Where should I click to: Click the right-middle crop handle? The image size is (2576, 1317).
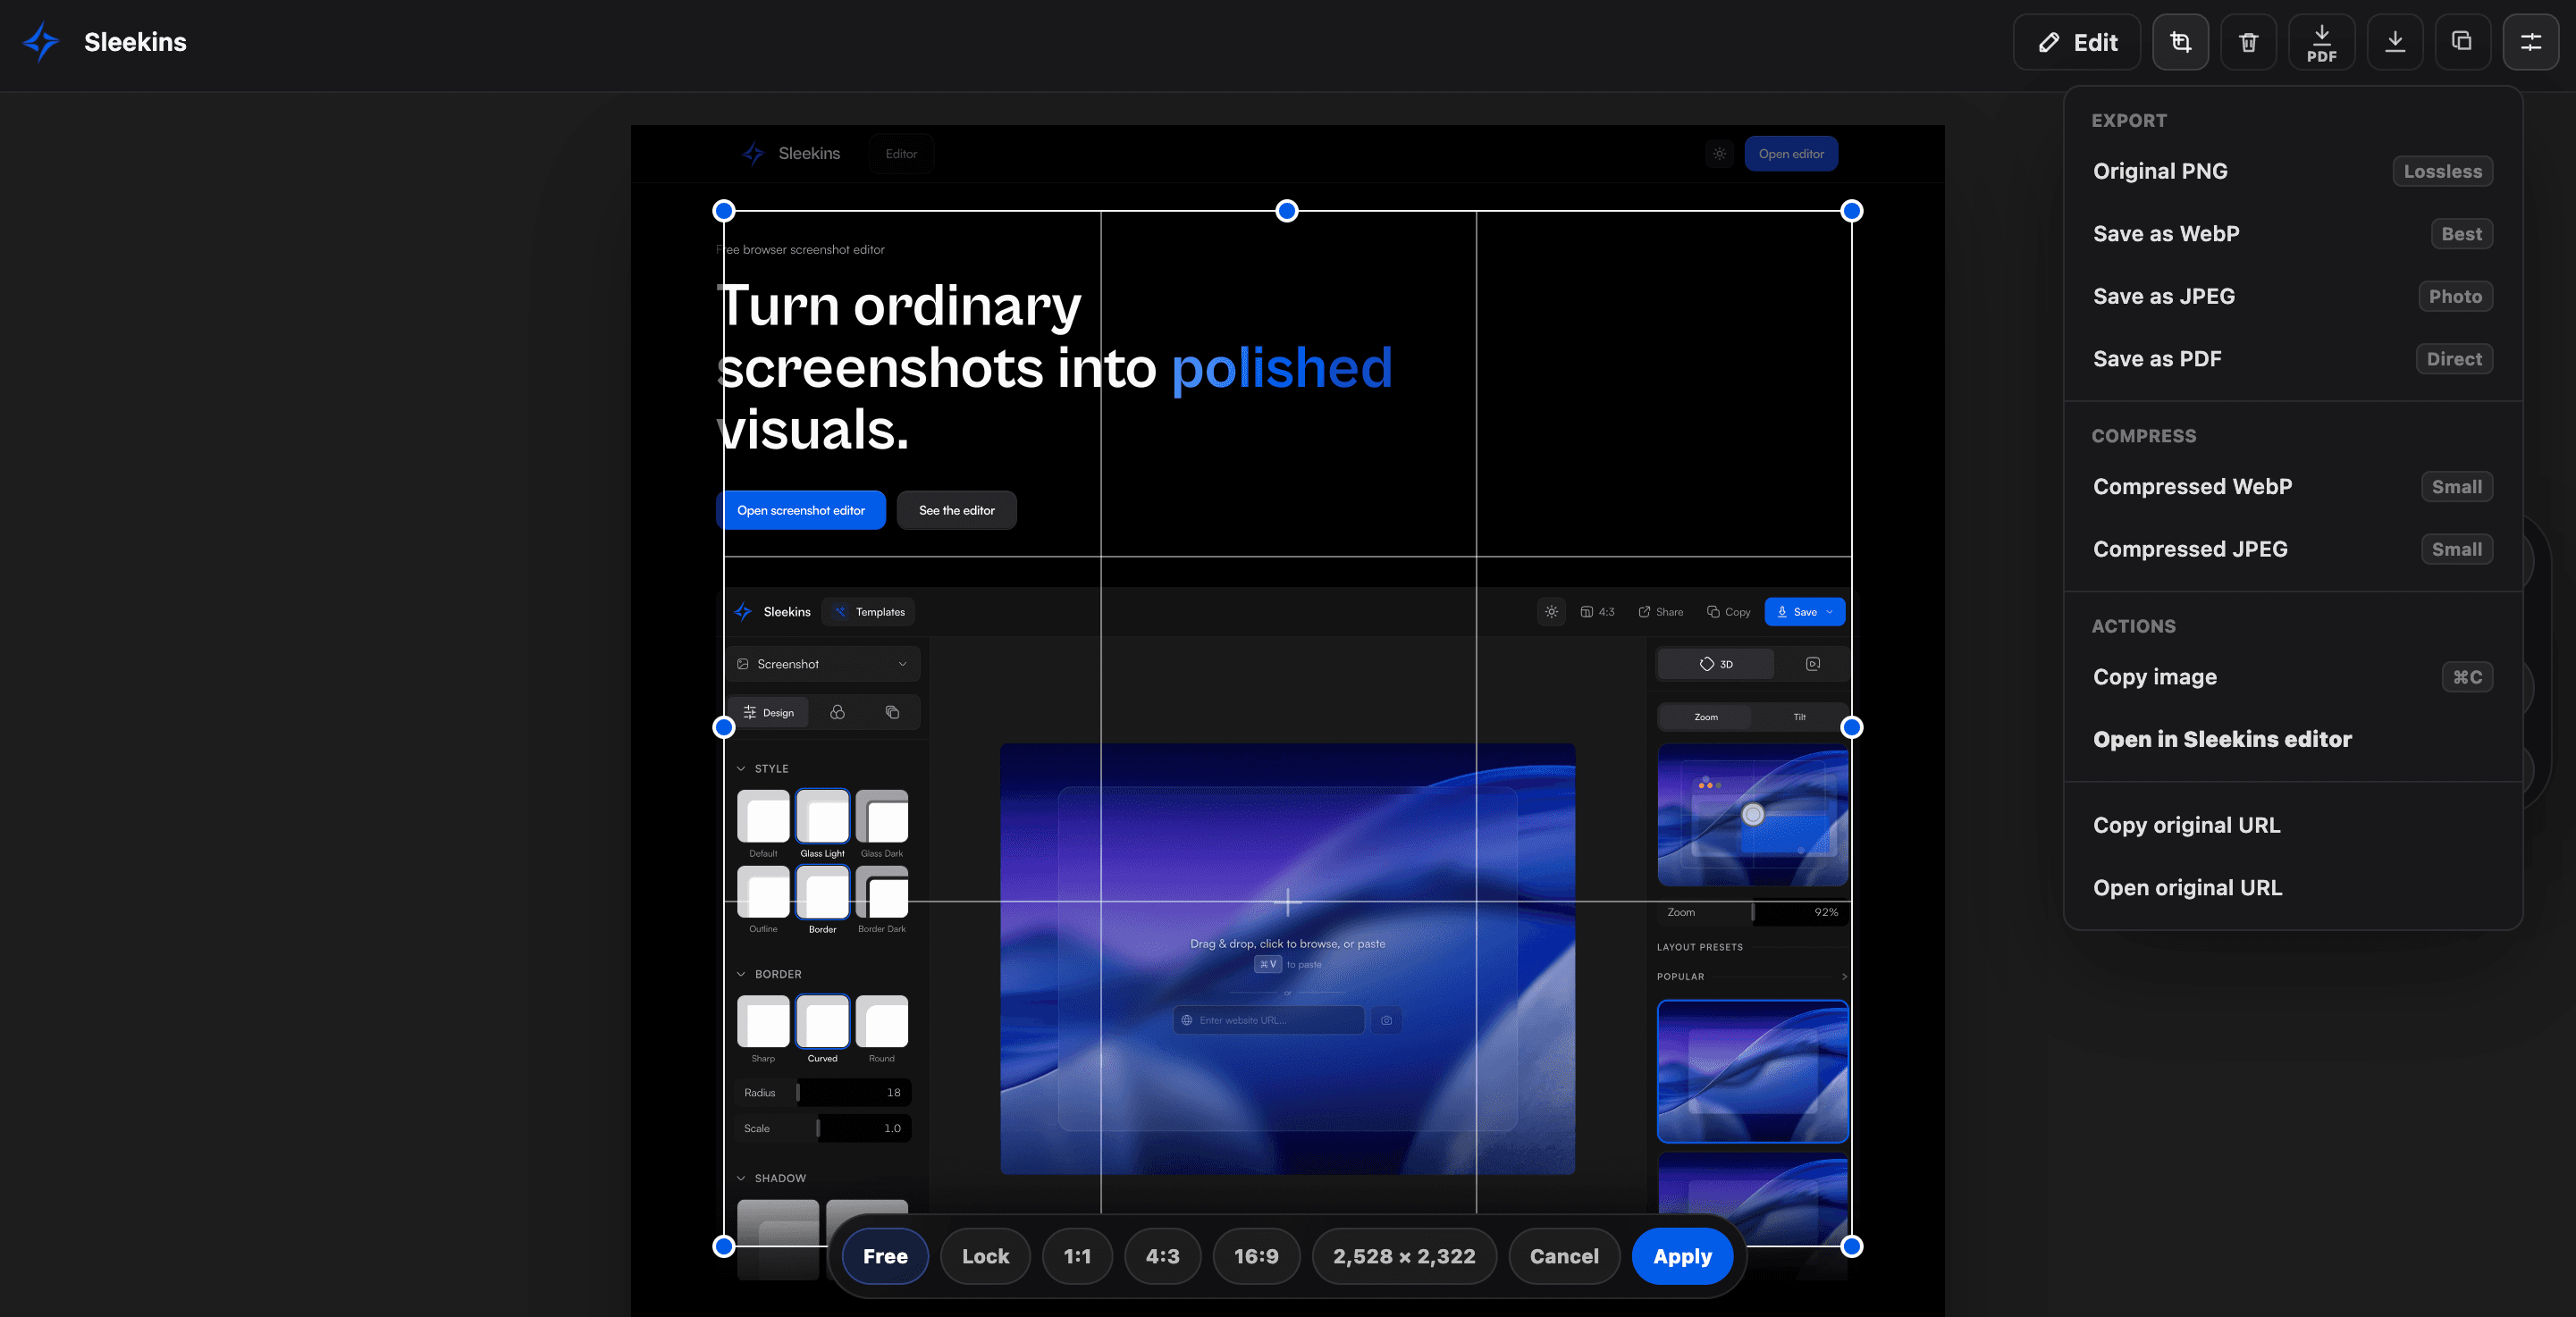coord(1851,728)
